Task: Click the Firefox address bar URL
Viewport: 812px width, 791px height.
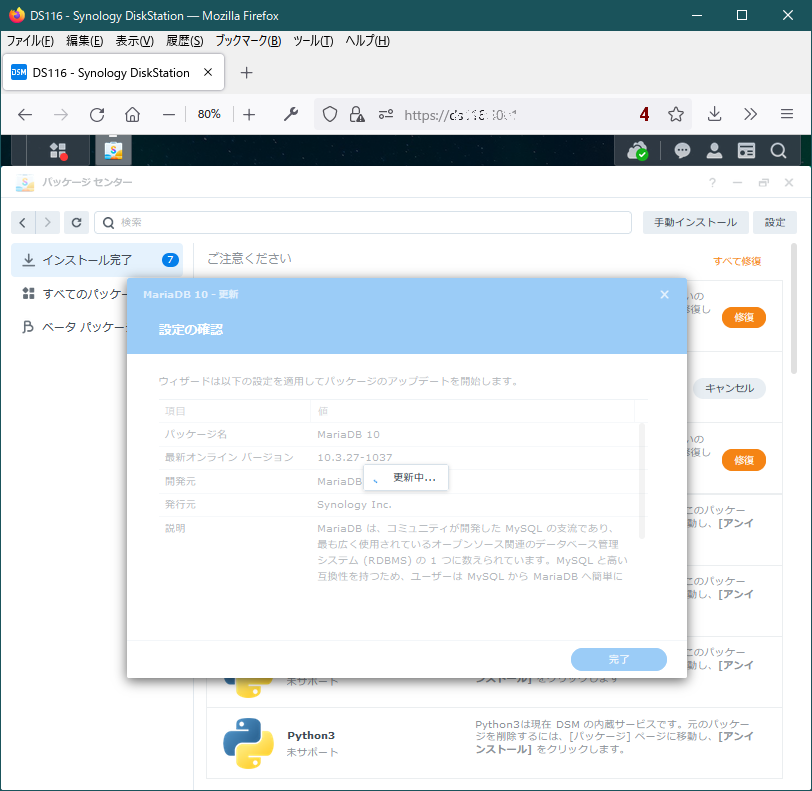Action: click(460, 115)
